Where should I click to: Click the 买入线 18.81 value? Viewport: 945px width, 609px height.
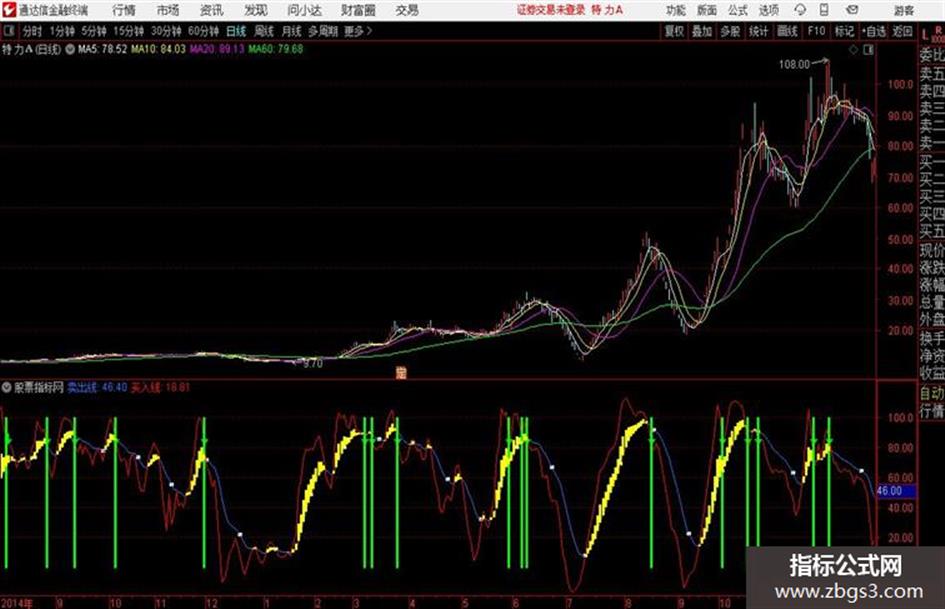click(160, 388)
